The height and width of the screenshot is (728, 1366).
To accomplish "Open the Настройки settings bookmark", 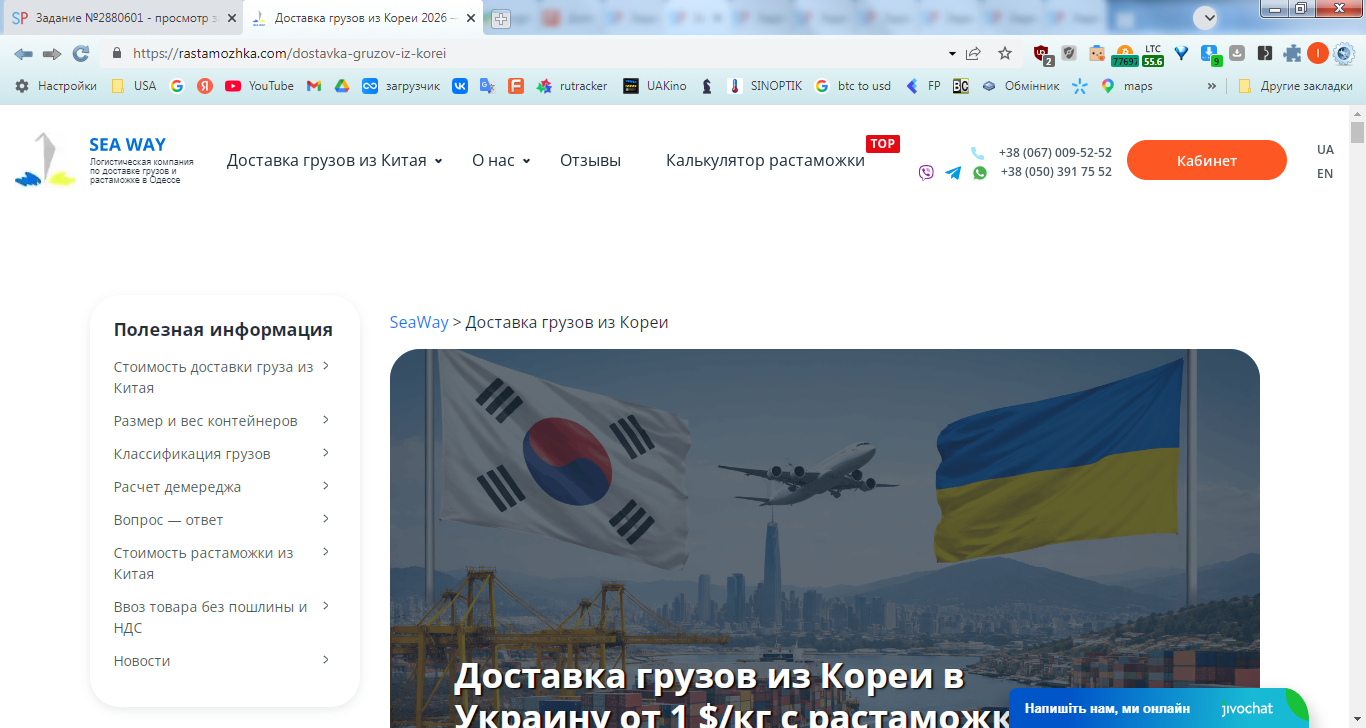I will point(55,86).
